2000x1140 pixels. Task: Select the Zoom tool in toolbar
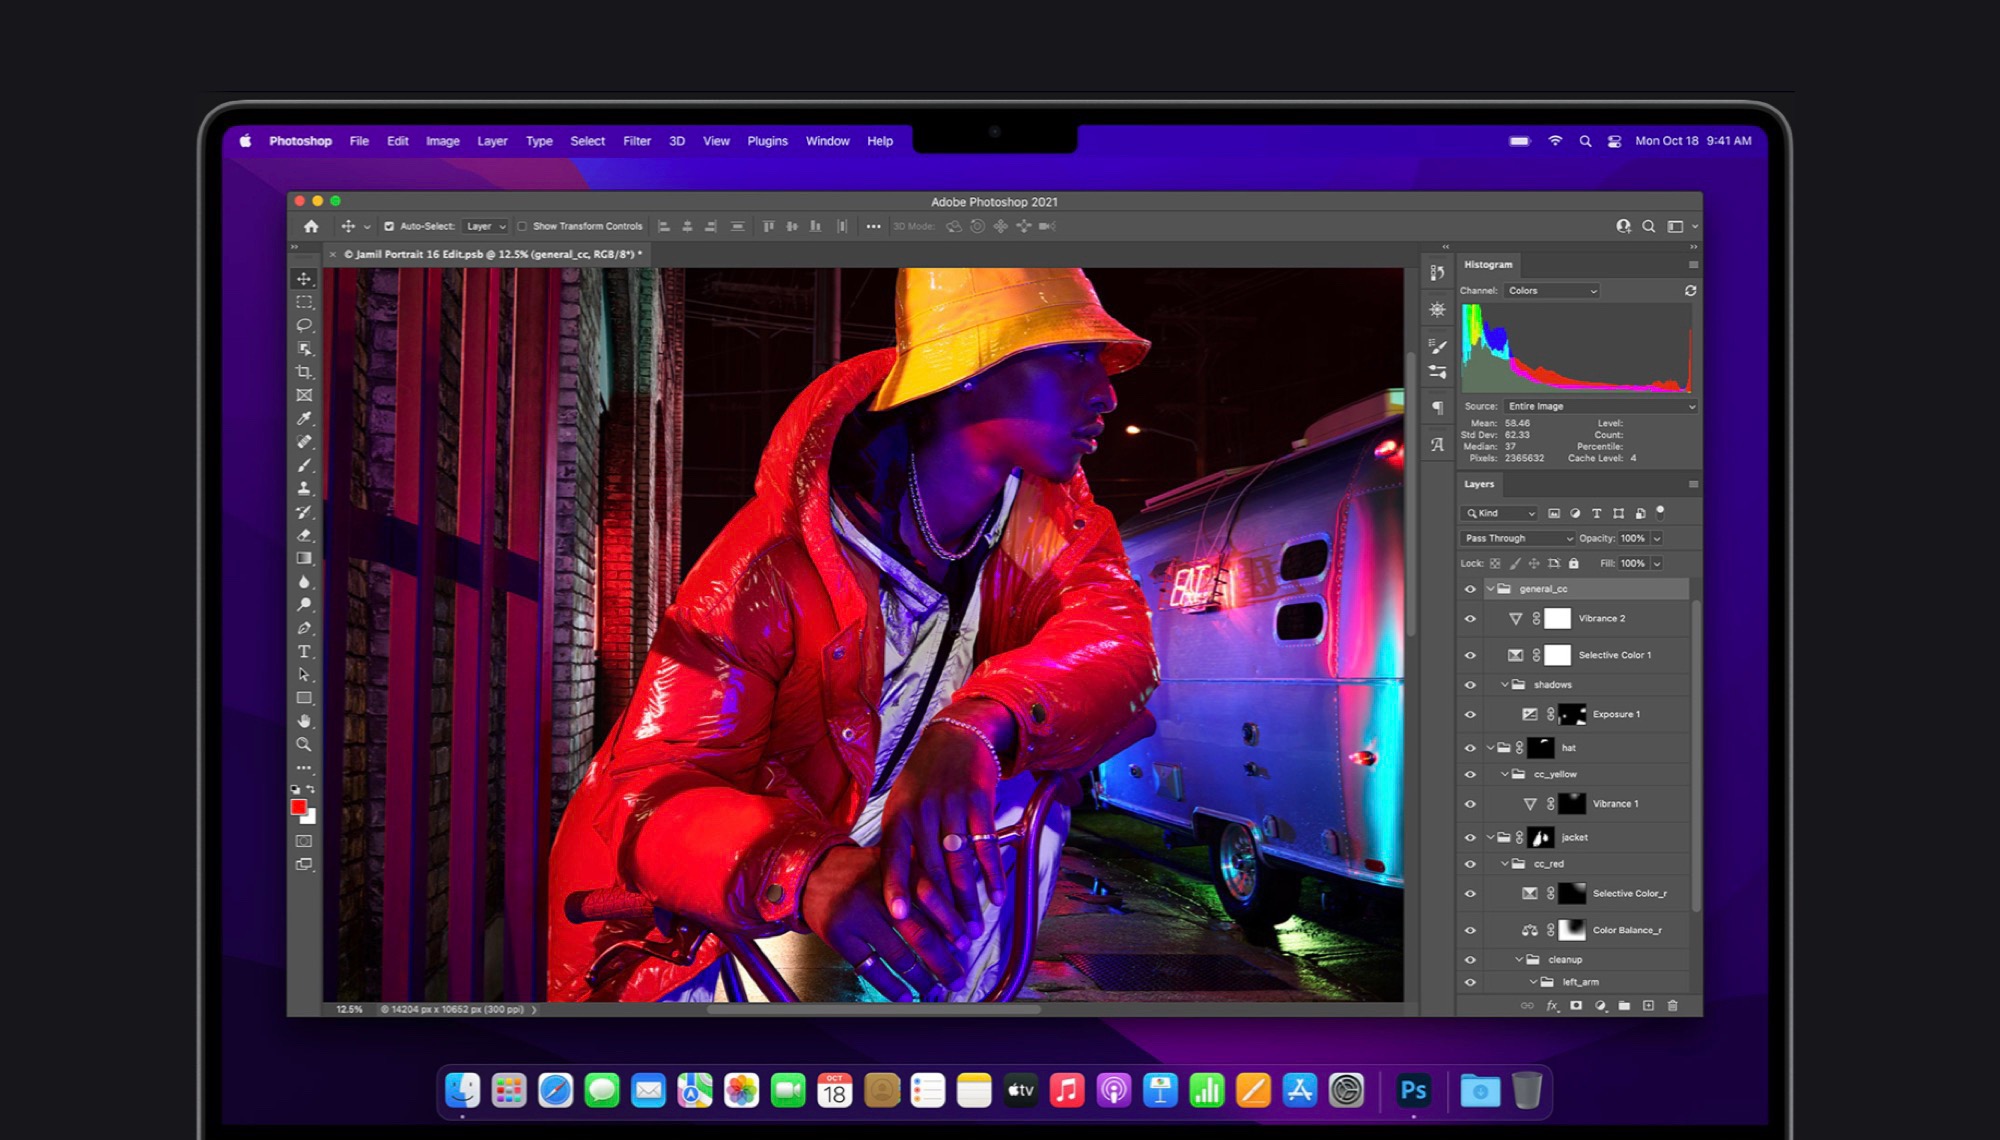[x=304, y=744]
